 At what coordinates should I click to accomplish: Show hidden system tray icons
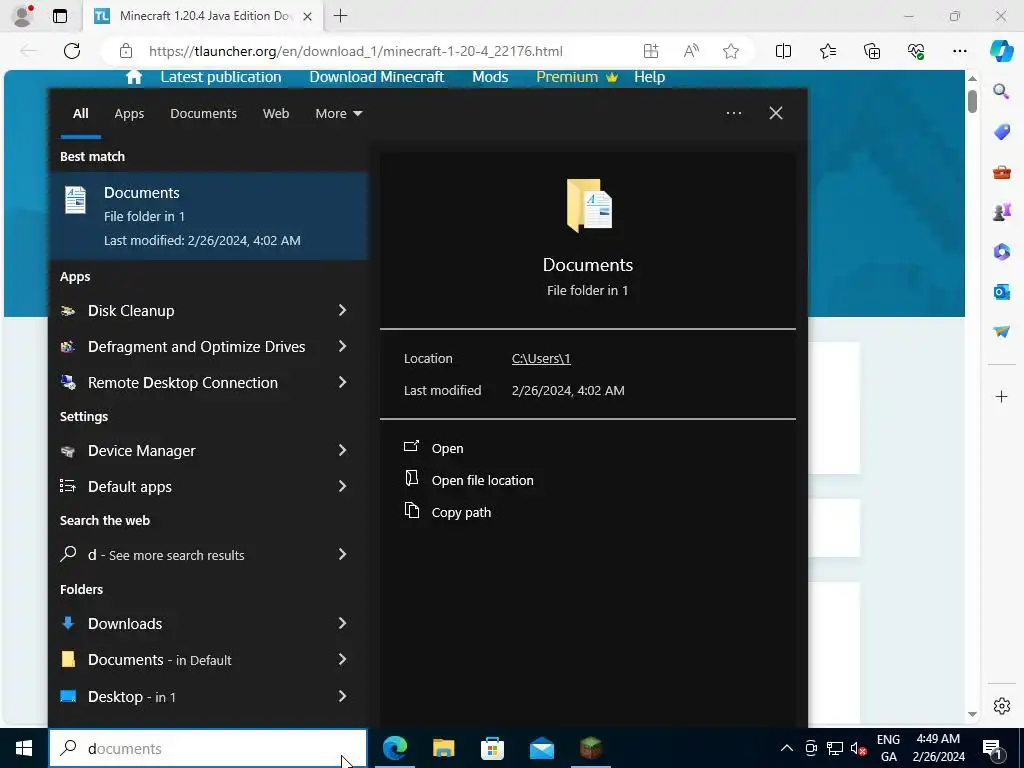[787, 748]
